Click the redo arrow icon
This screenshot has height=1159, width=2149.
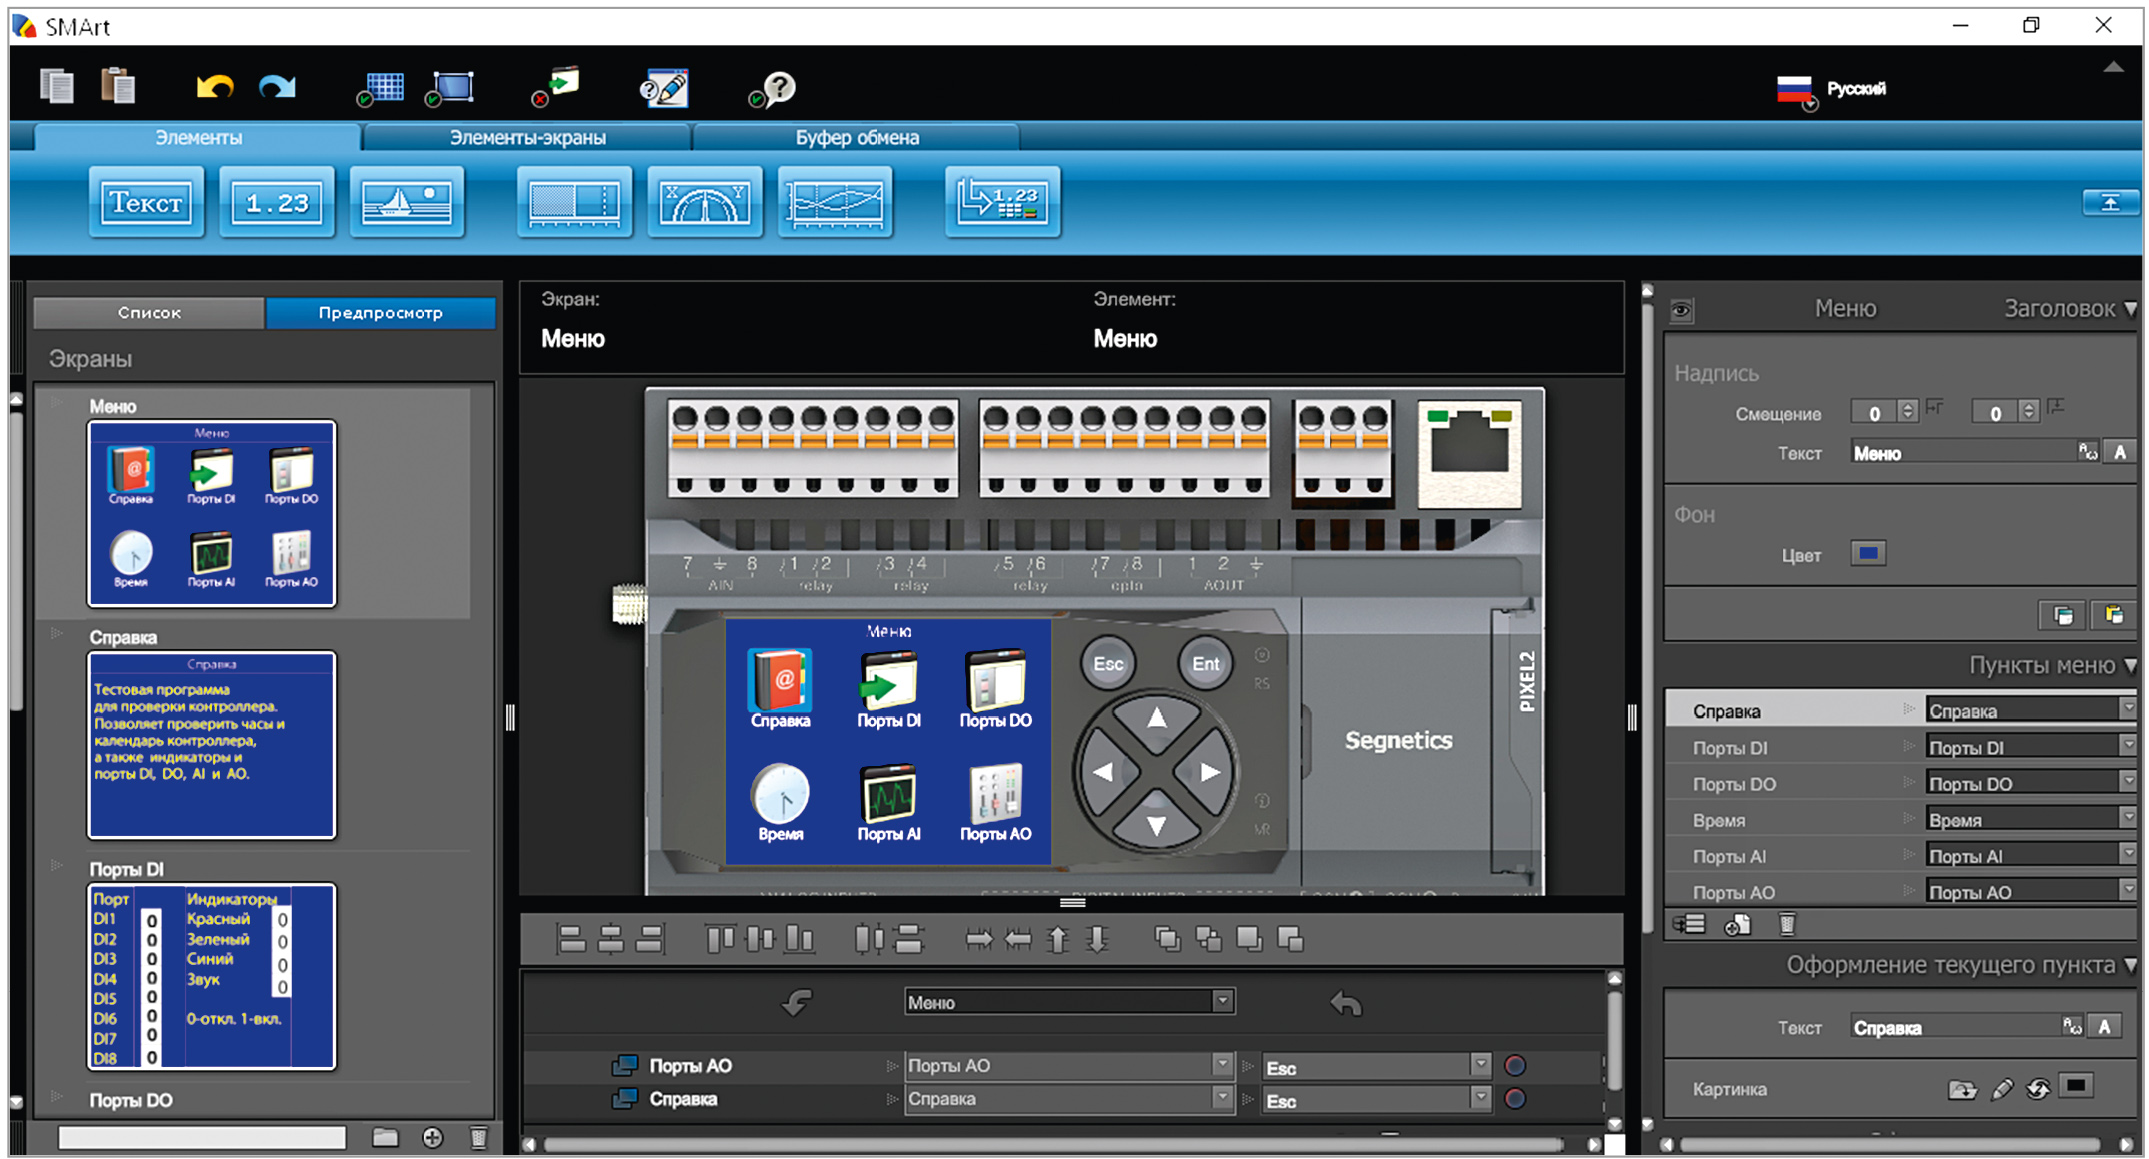[x=277, y=88]
